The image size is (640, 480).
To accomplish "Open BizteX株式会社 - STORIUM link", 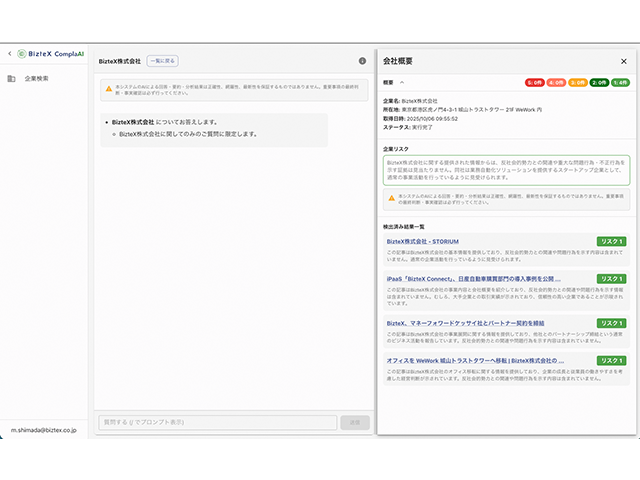I will tap(422, 242).
